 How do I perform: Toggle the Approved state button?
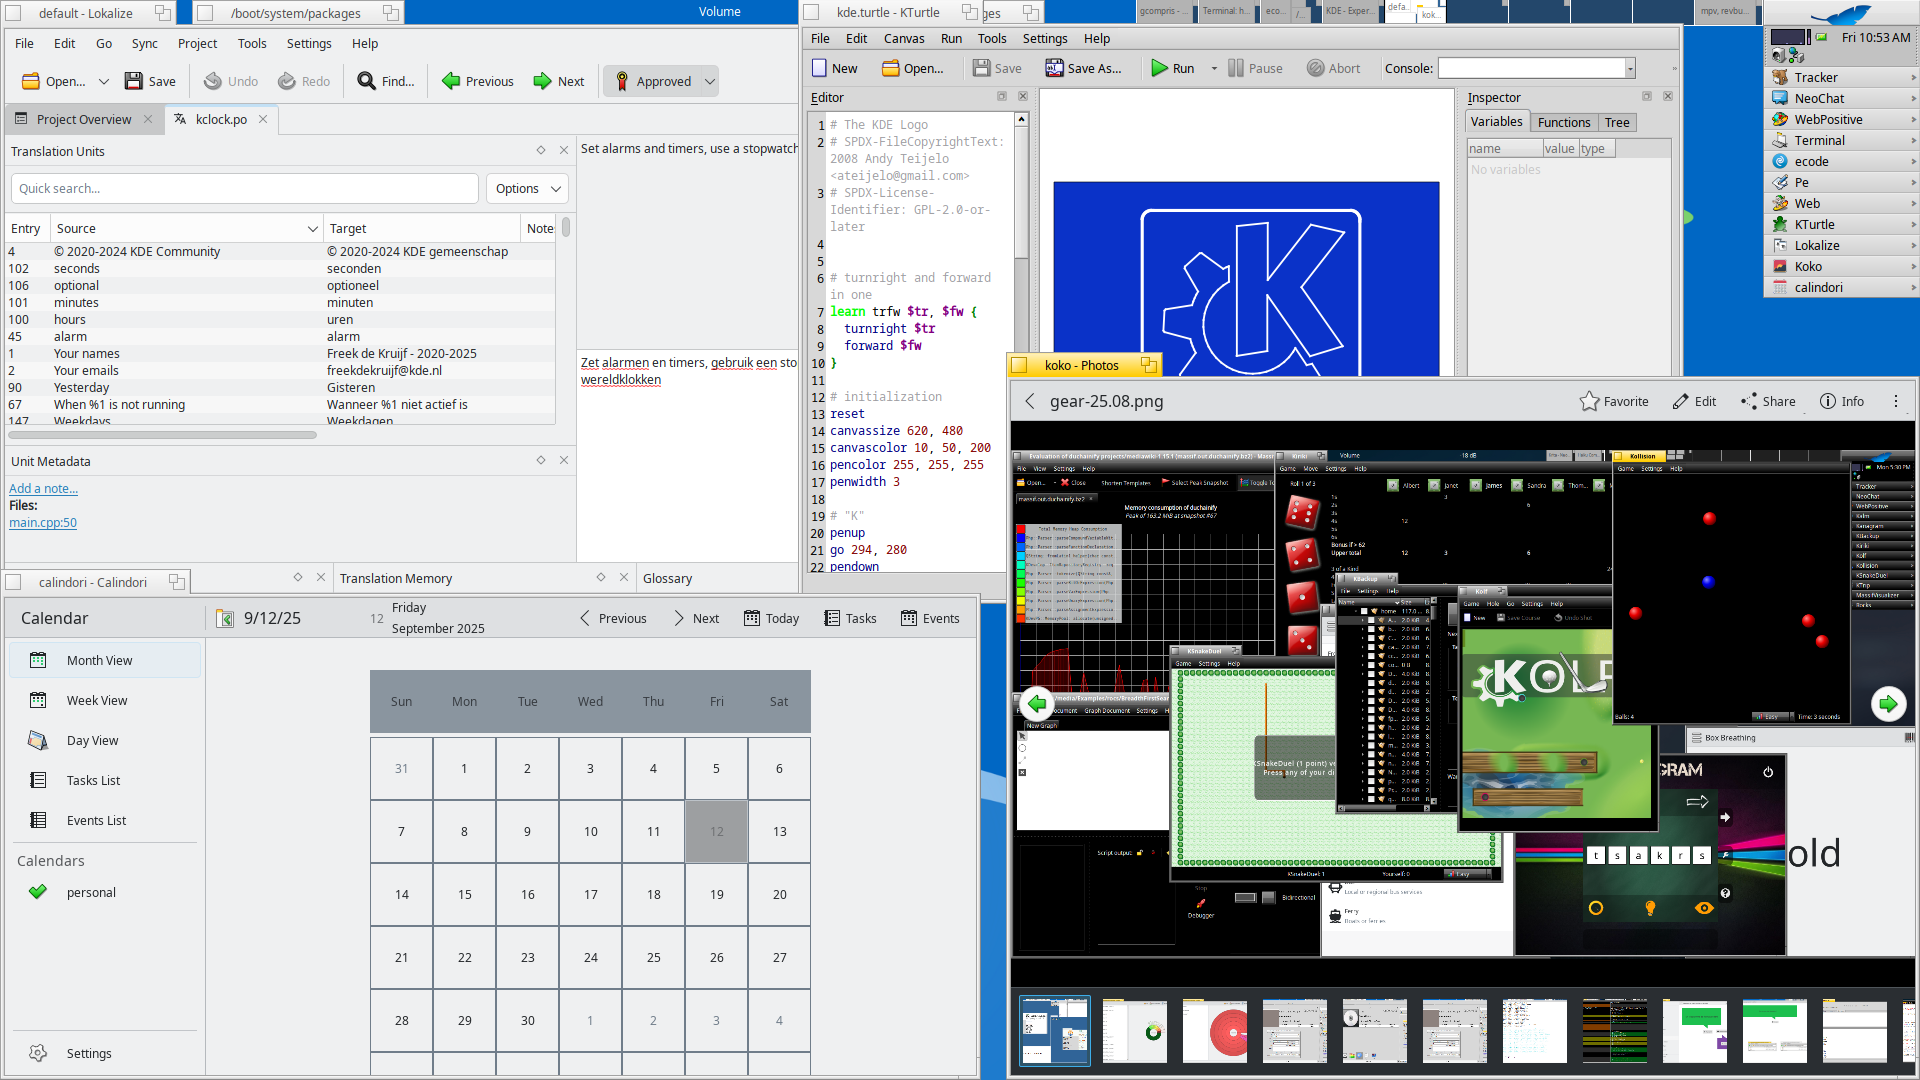tap(653, 81)
